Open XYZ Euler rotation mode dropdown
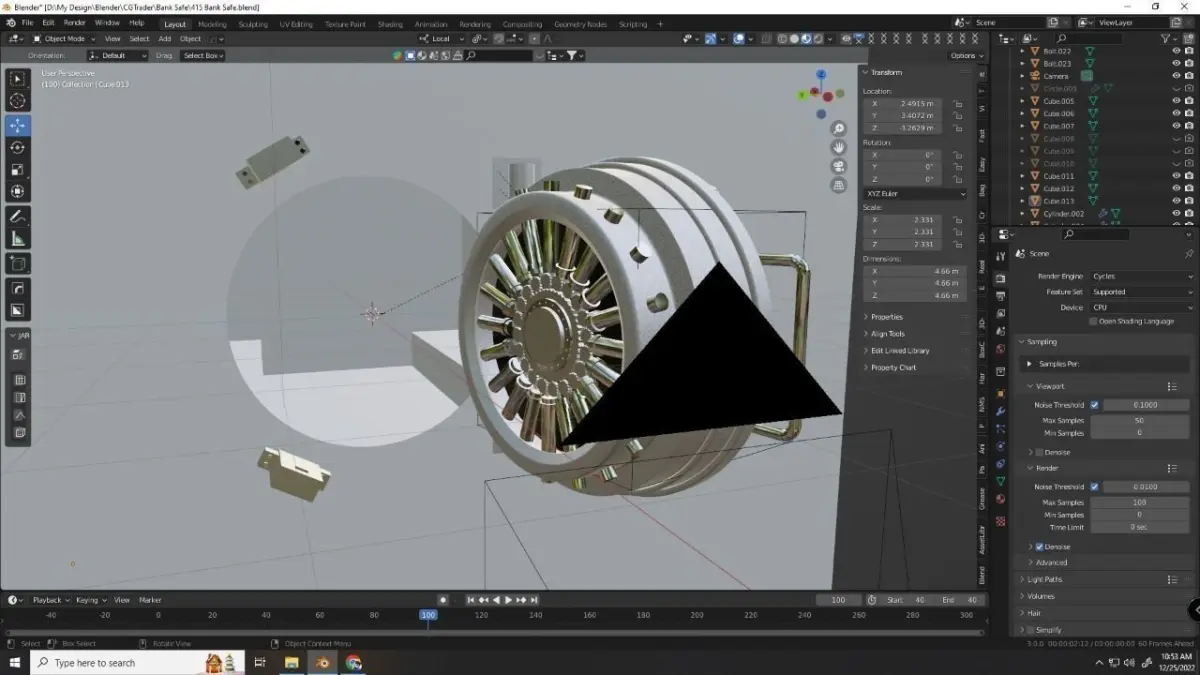The image size is (1200, 675). (x=915, y=194)
